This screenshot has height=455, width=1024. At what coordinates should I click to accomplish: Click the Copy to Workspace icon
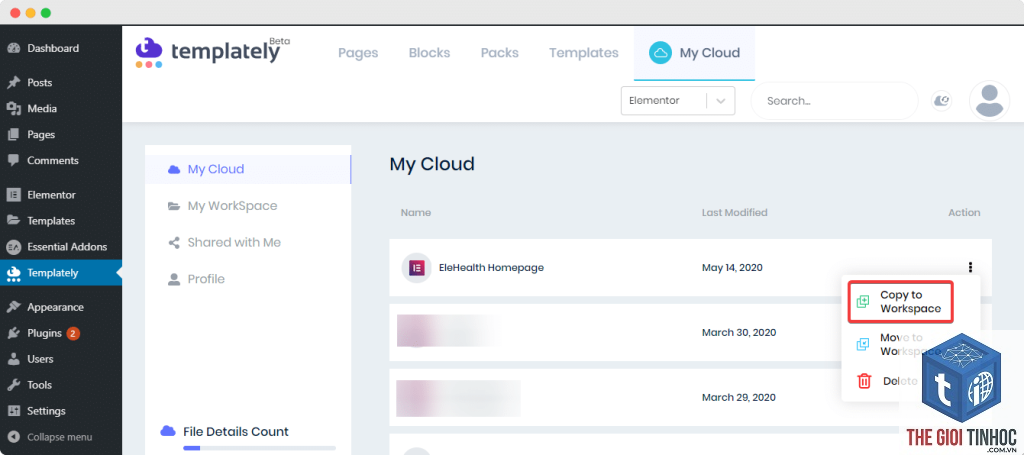coord(863,302)
